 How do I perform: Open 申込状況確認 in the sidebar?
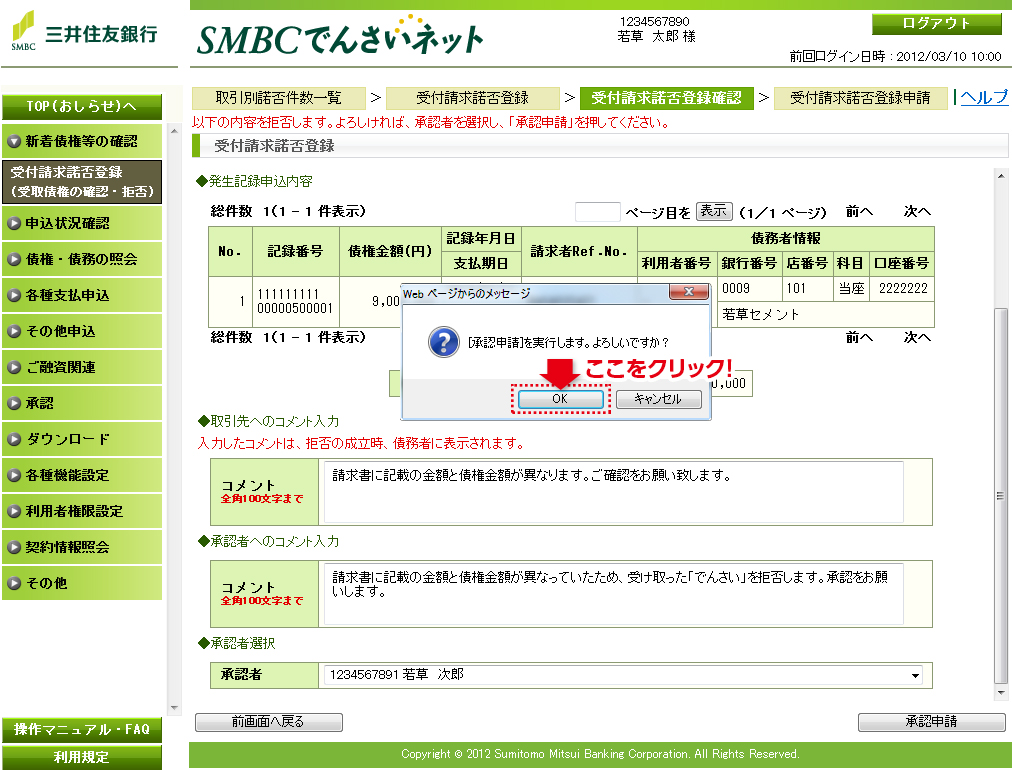point(82,223)
